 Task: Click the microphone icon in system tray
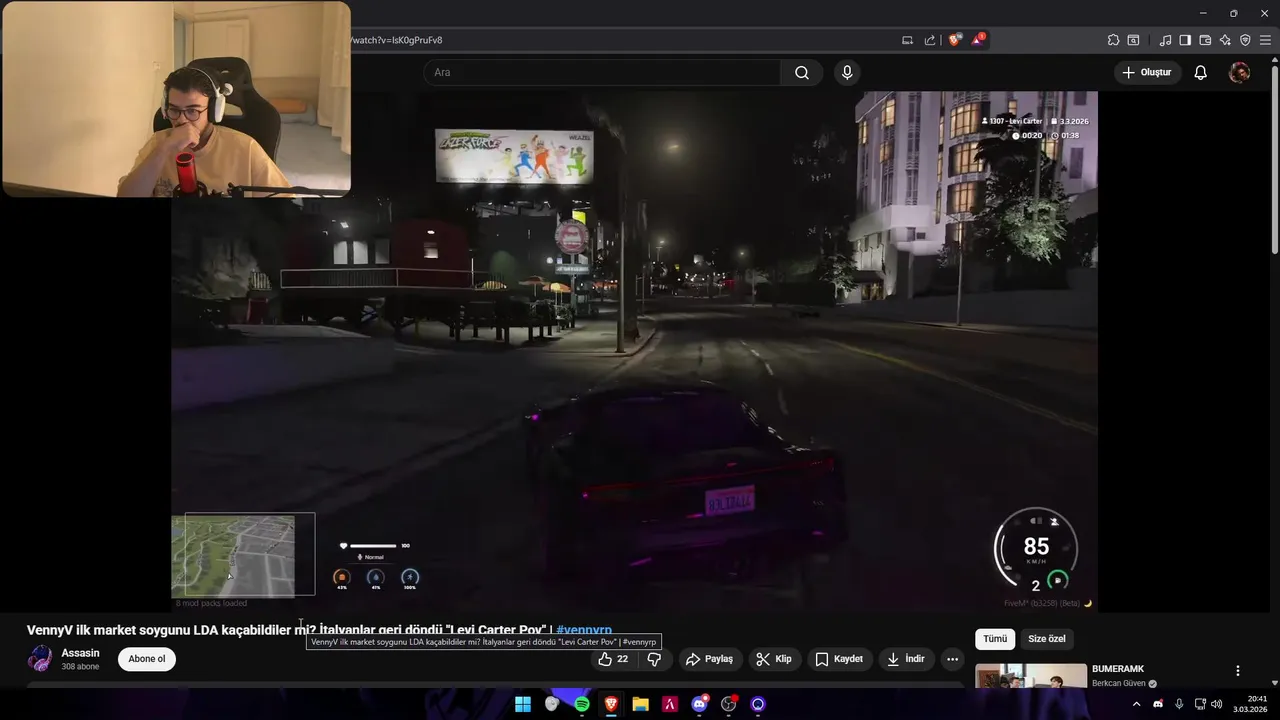tap(1179, 704)
